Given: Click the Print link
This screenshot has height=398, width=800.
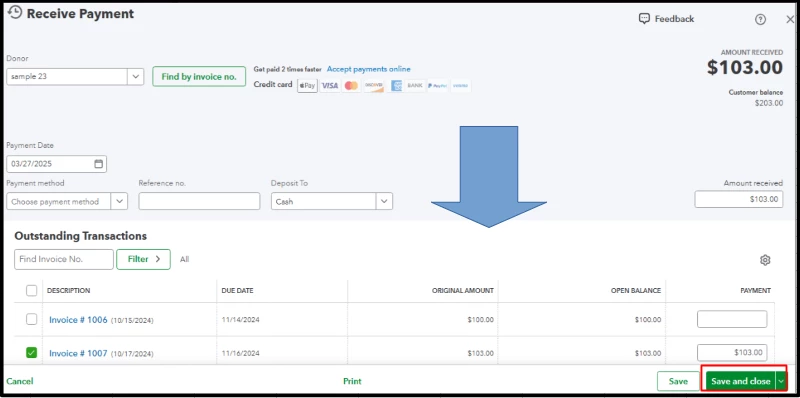Looking at the screenshot, I should pos(352,381).
